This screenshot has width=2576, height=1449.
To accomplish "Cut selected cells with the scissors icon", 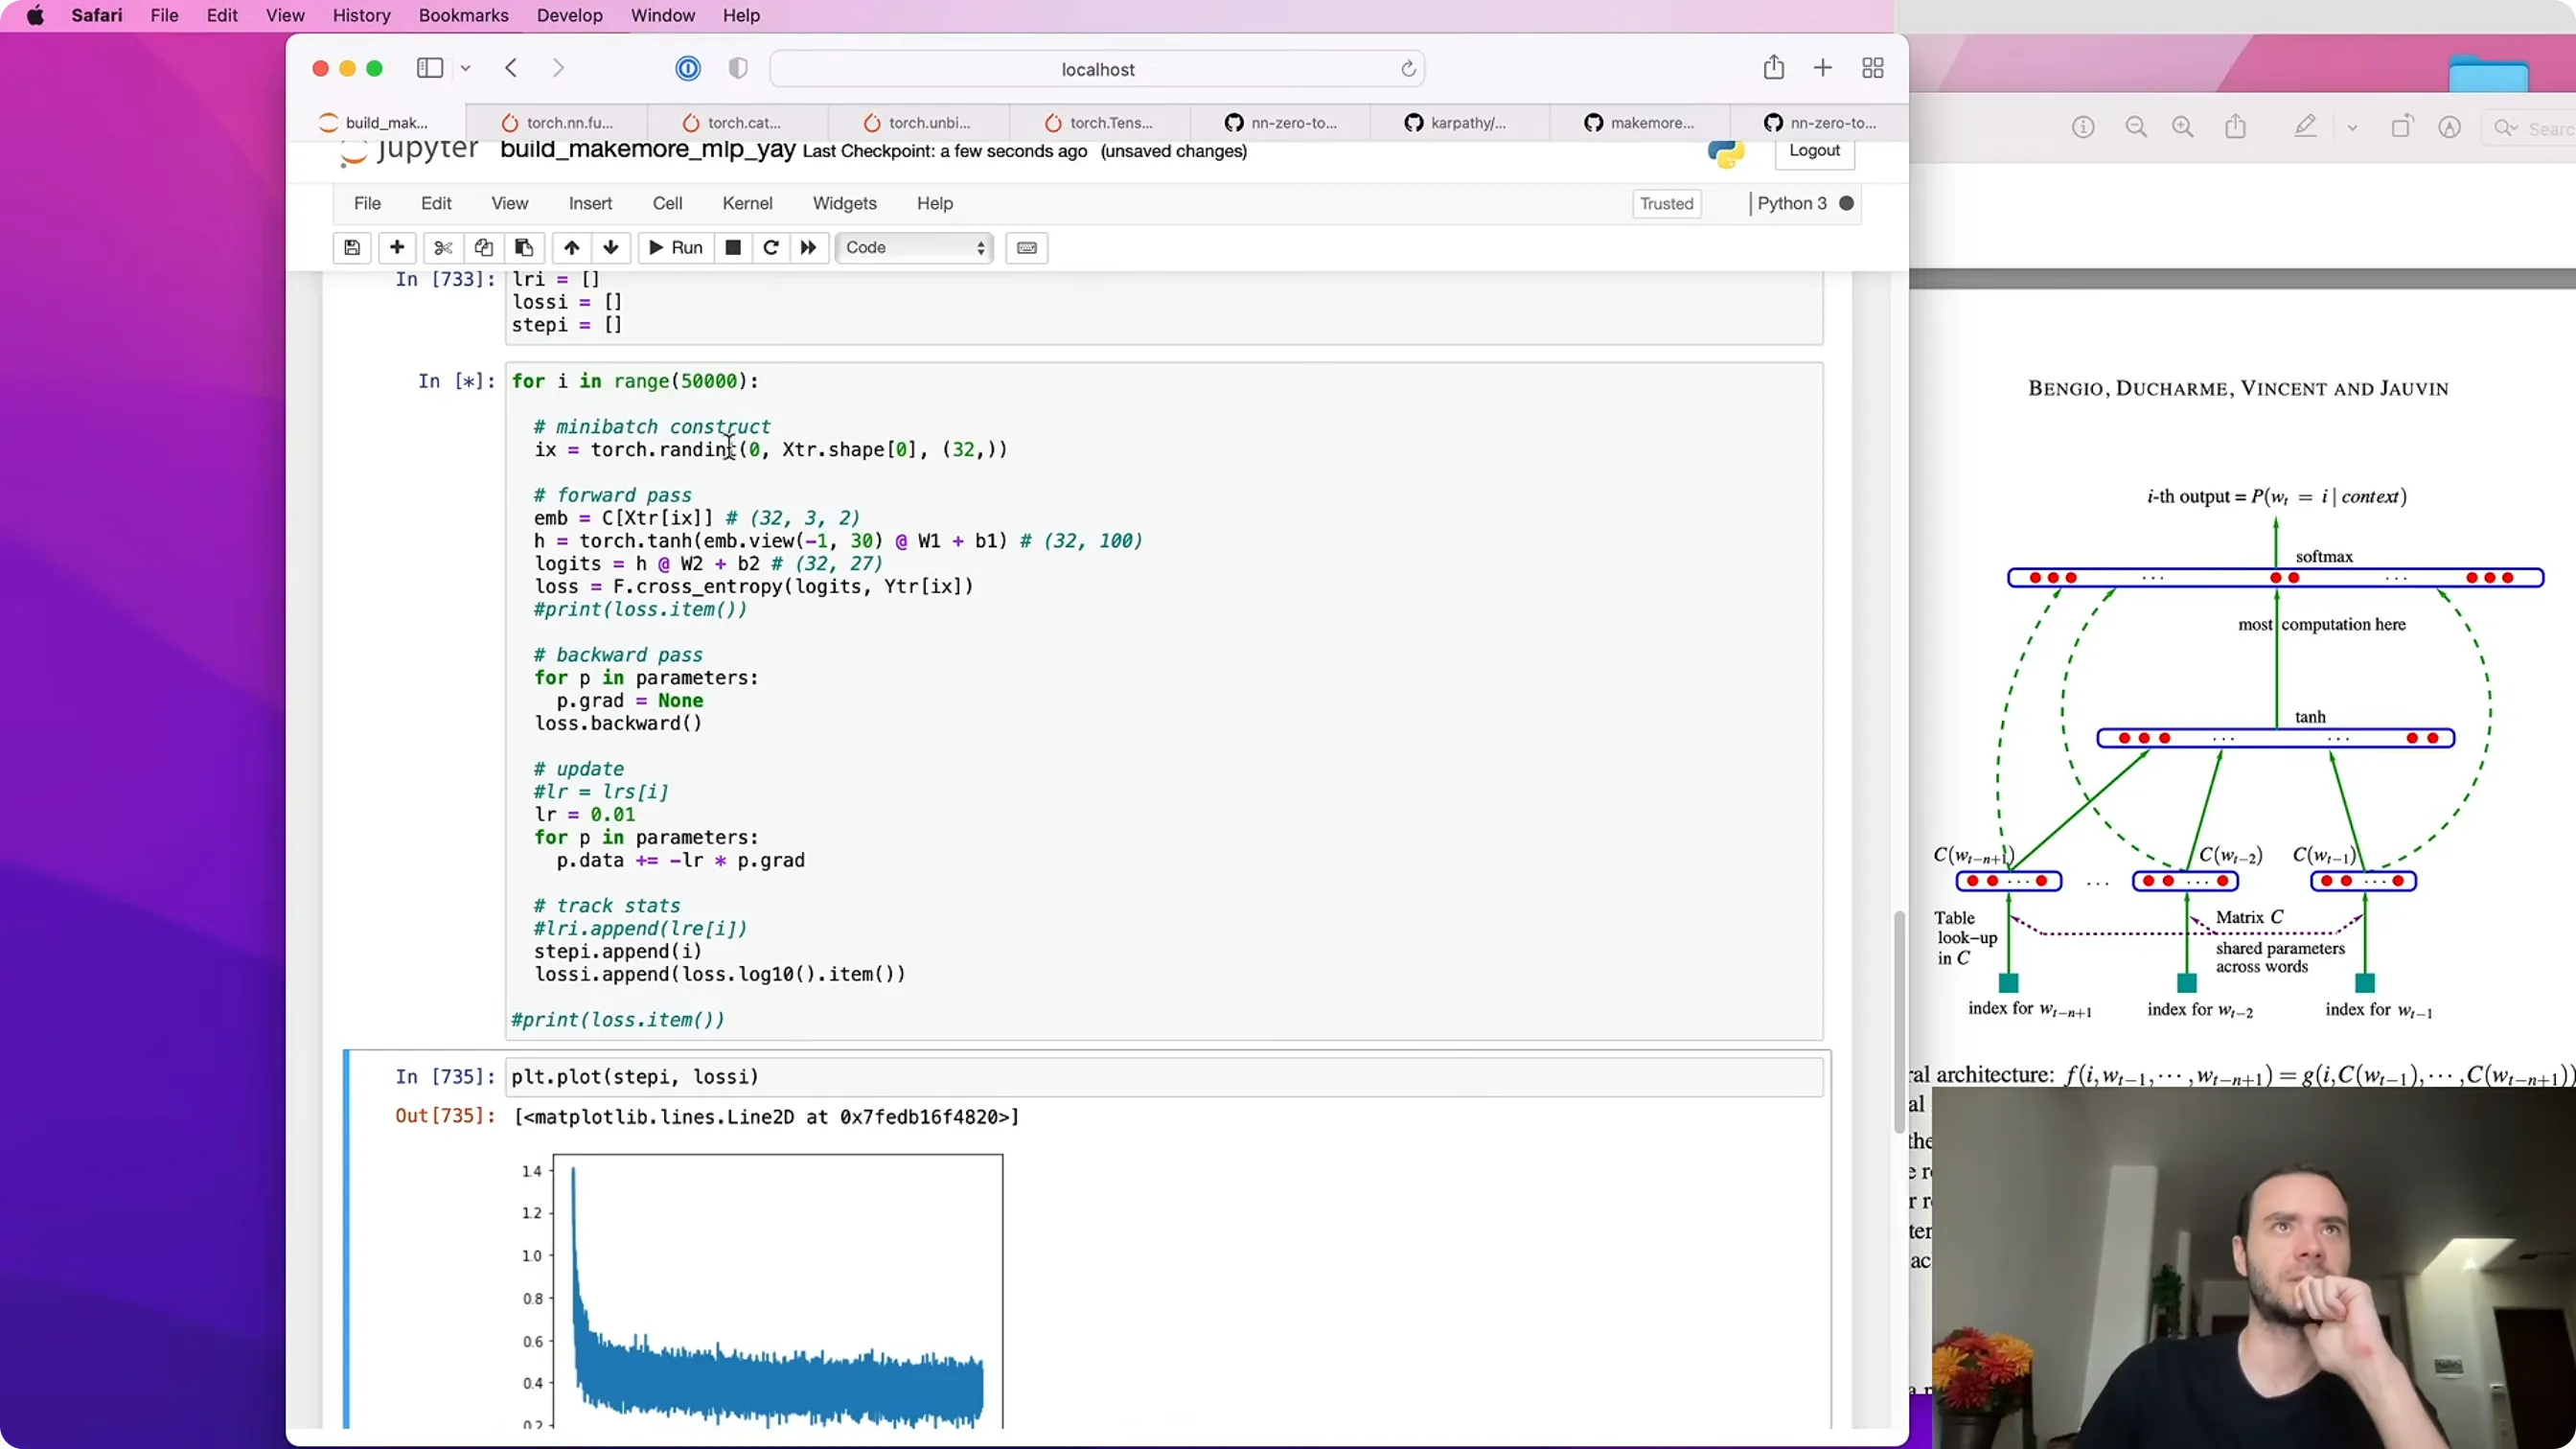I will [443, 247].
